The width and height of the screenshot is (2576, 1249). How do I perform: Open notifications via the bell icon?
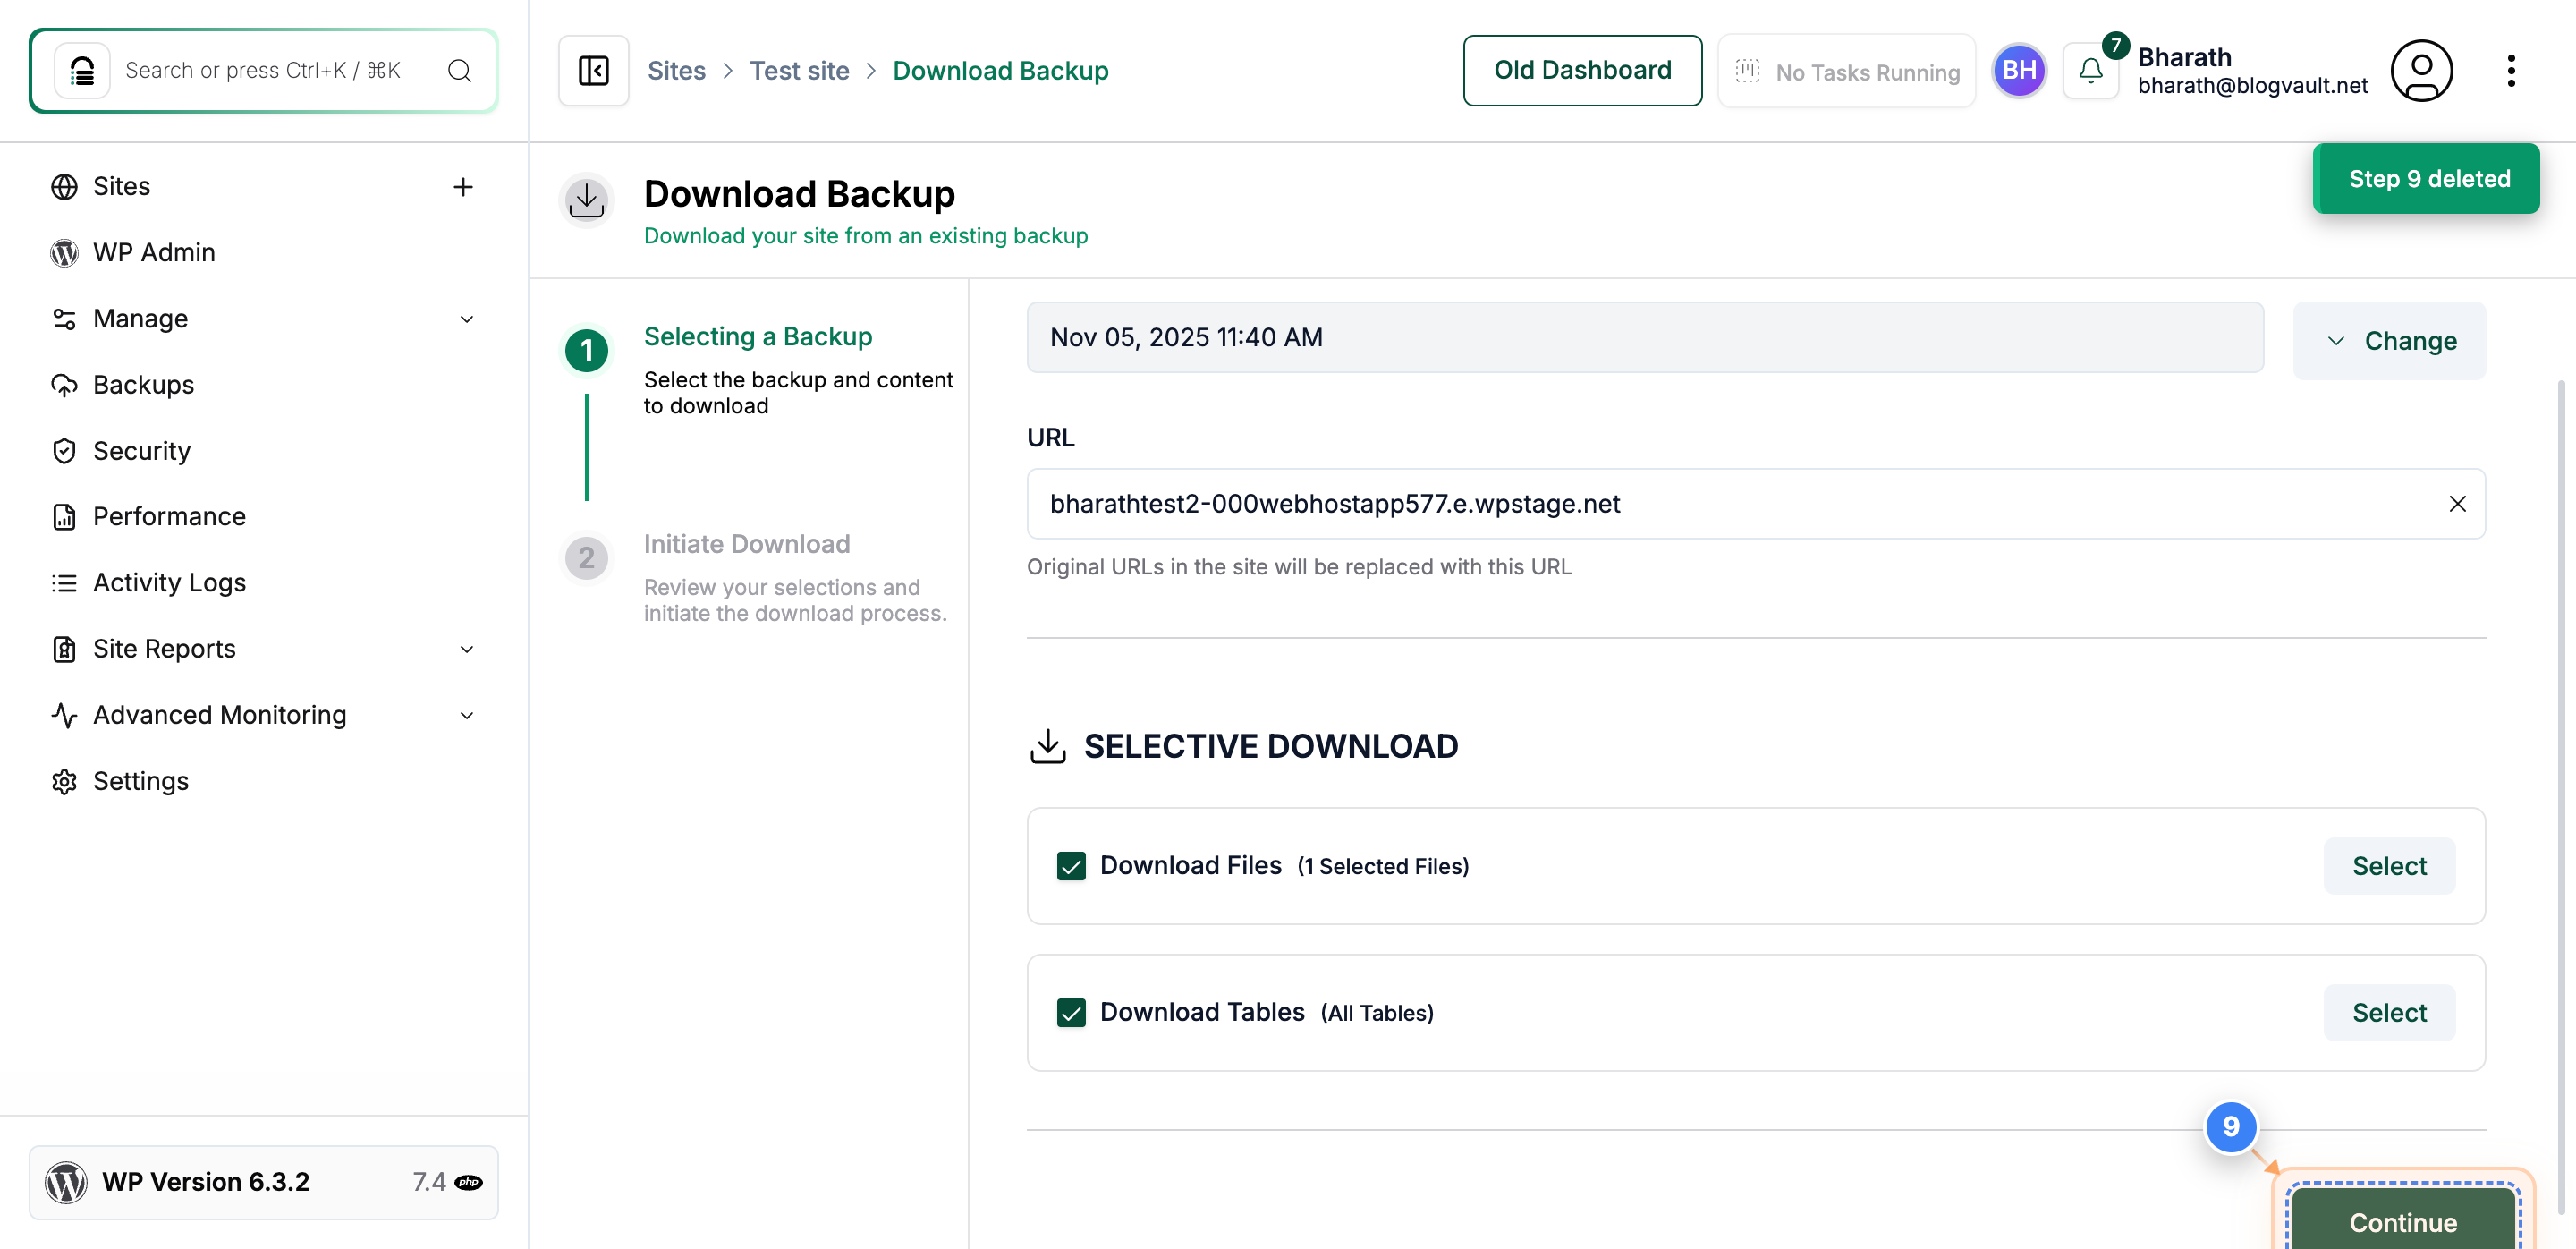coord(2090,71)
